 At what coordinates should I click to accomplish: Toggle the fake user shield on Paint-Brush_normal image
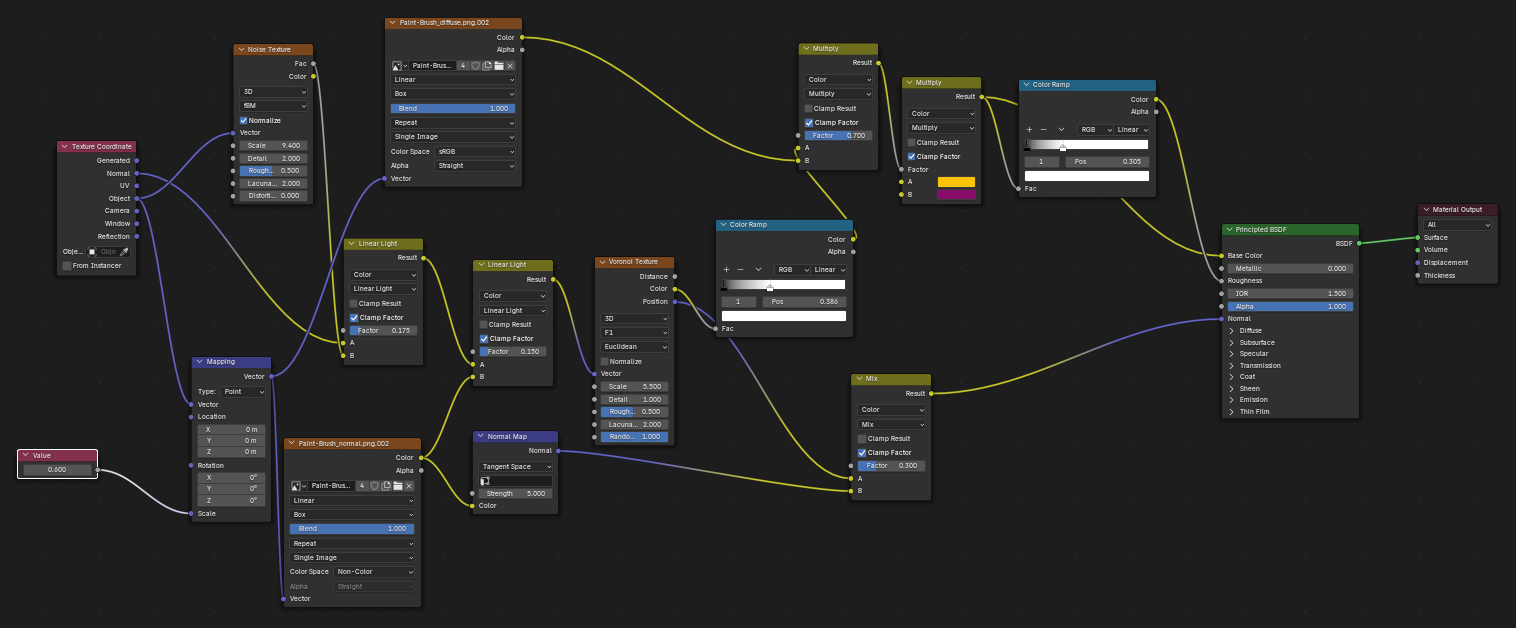(x=375, y=487)
